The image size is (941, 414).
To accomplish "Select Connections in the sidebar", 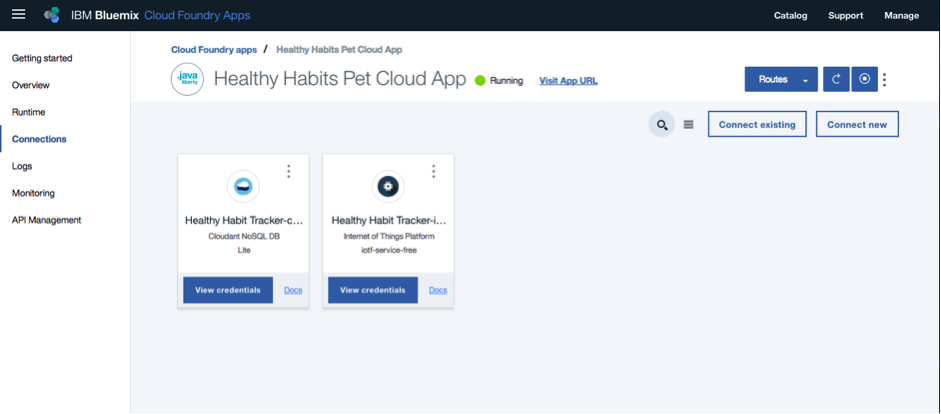I will point(39,139).
